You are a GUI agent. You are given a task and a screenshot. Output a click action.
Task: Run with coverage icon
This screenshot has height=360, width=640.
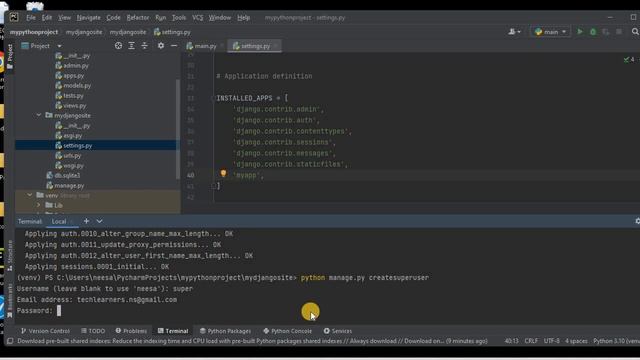click(606, 32)
